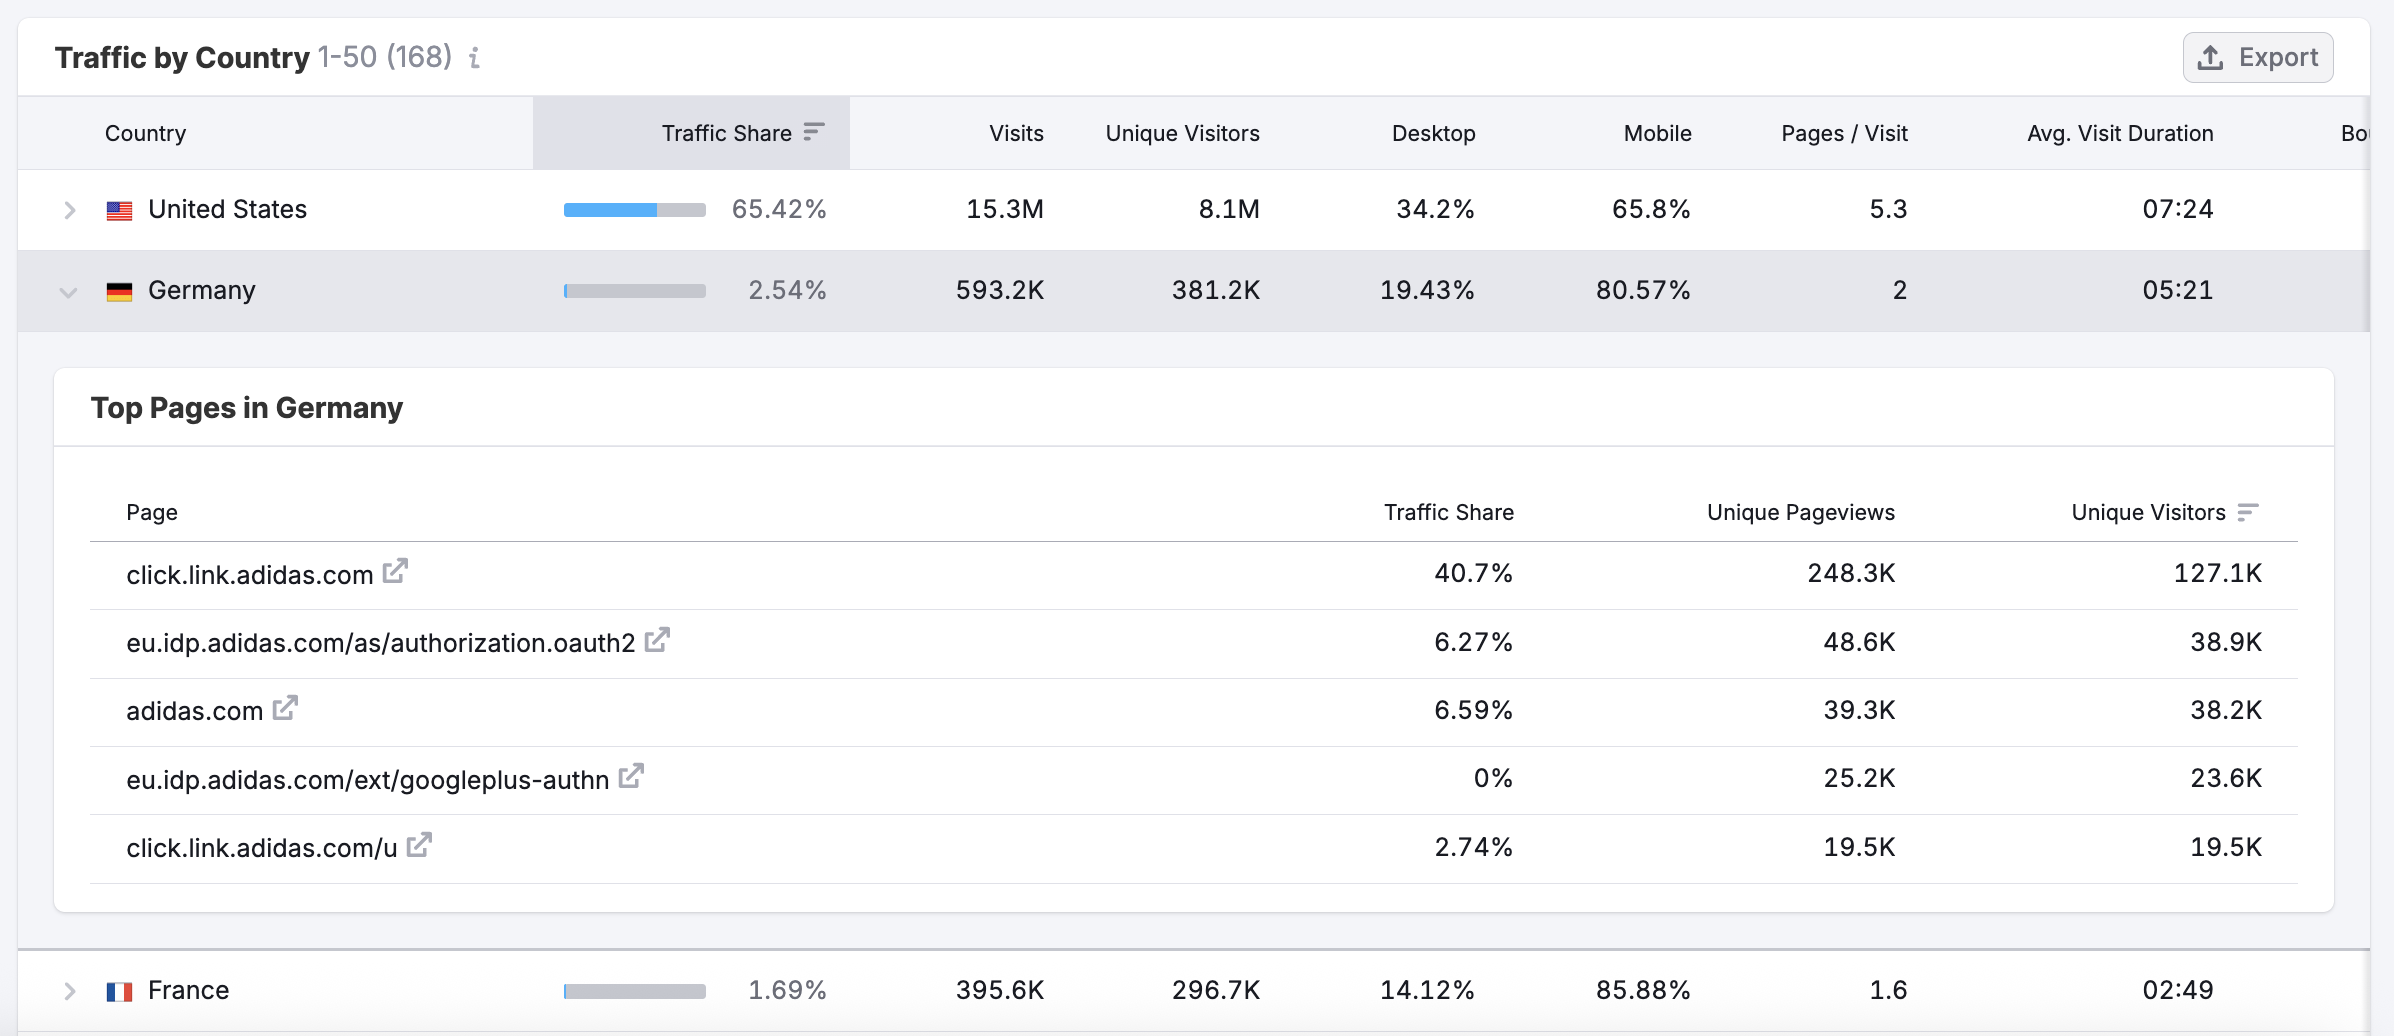Open external link for the authorization.oauth2 page
The image size is (2394, 1036).
657,640
